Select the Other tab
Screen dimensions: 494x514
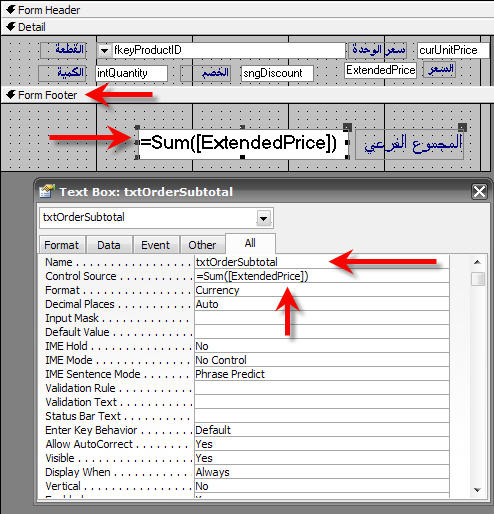[202, 245]
